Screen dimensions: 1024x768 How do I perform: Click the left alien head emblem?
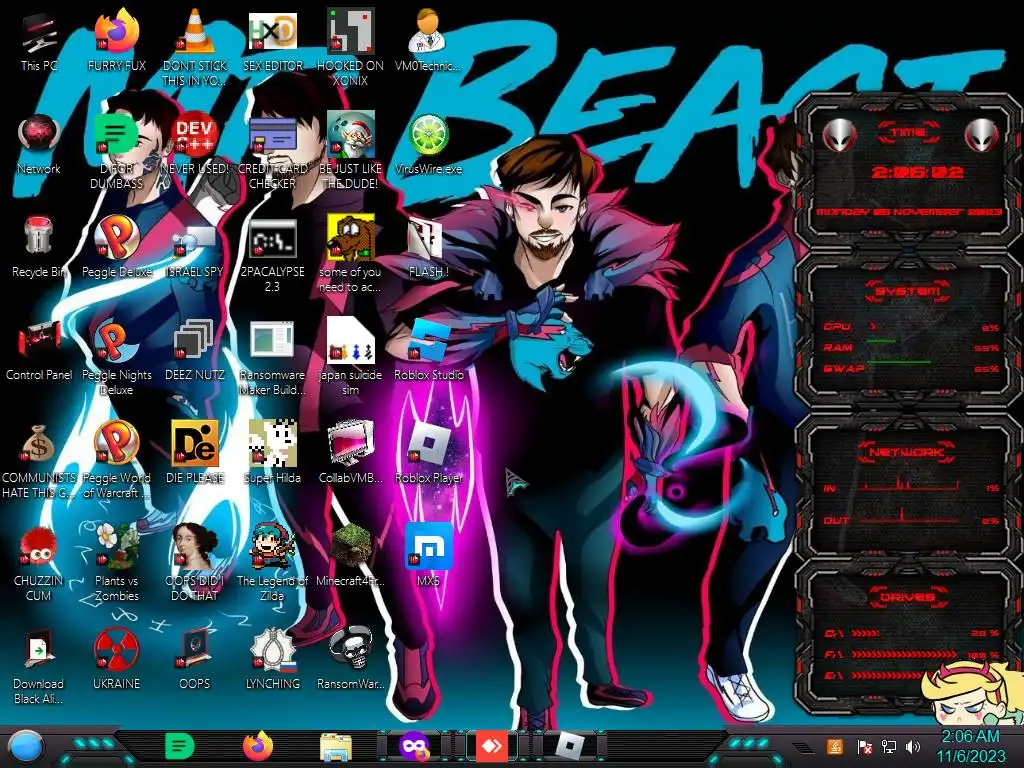point(838,135)
